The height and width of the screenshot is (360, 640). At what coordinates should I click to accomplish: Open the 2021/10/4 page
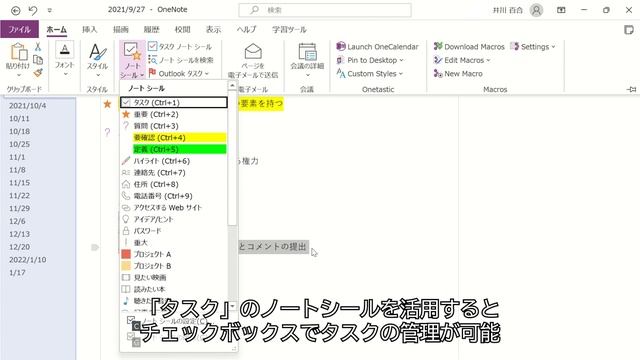pyautogui.click(x=27, y=106)
